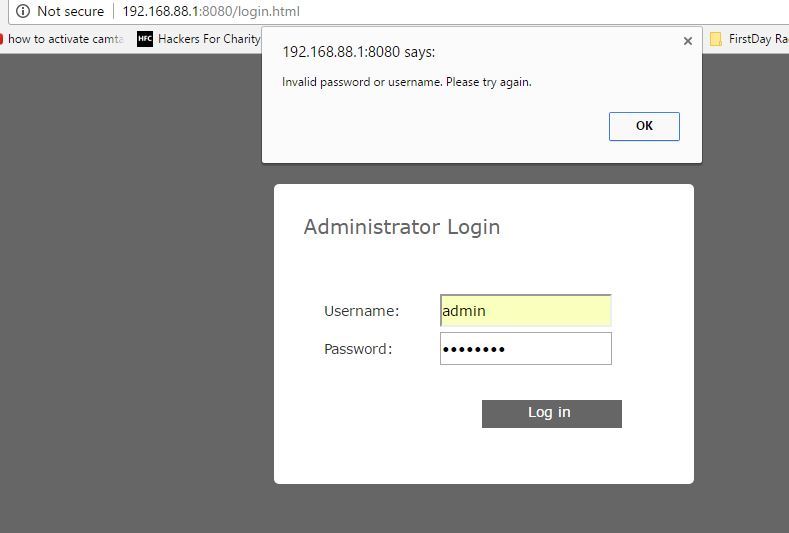
Task: Select the Password label text
Action: (x=358, y=349)
